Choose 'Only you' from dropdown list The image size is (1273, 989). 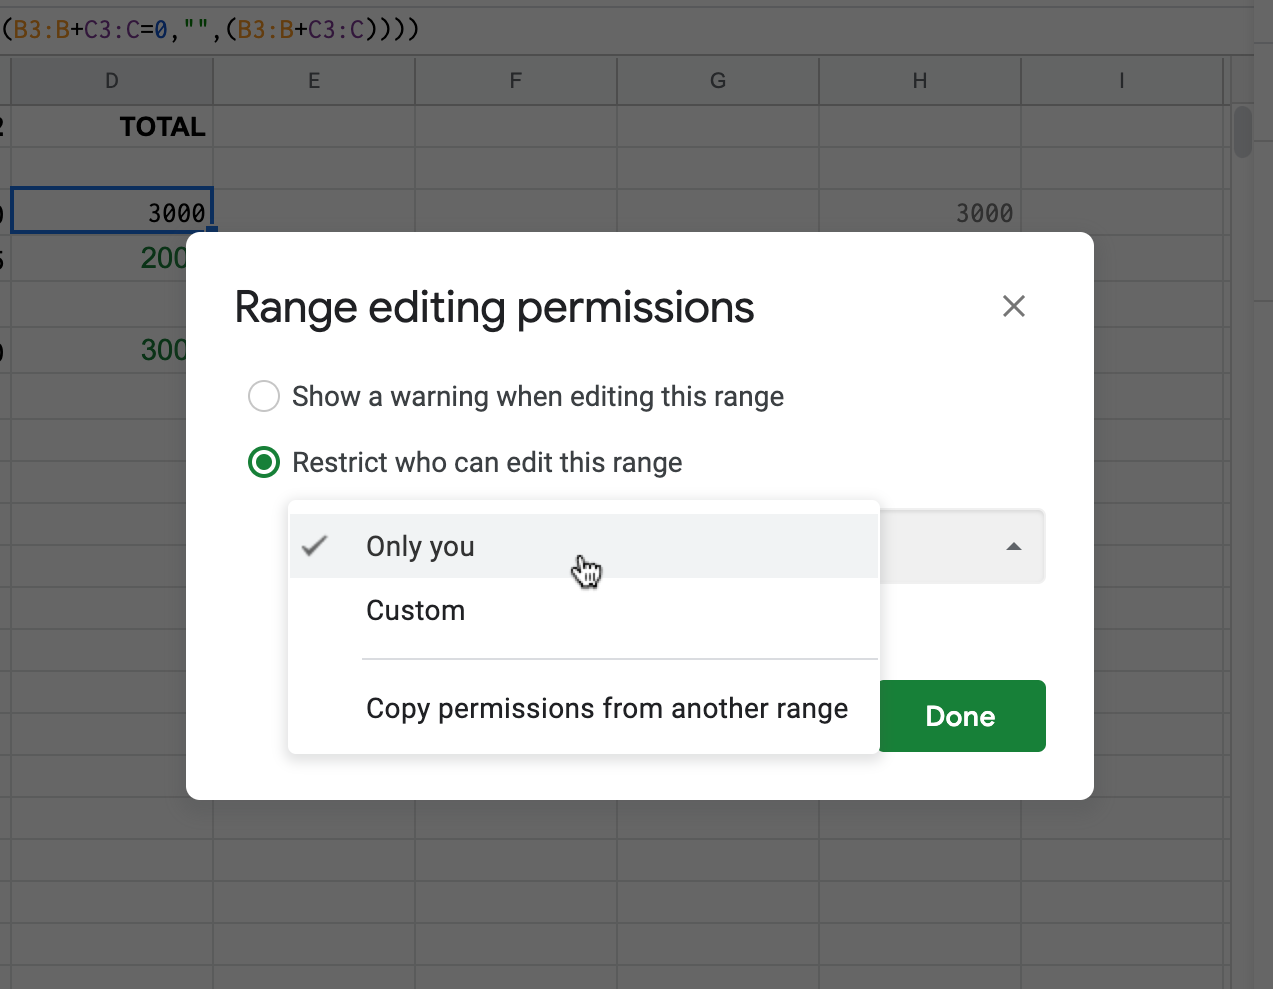[x=420, y=546]
